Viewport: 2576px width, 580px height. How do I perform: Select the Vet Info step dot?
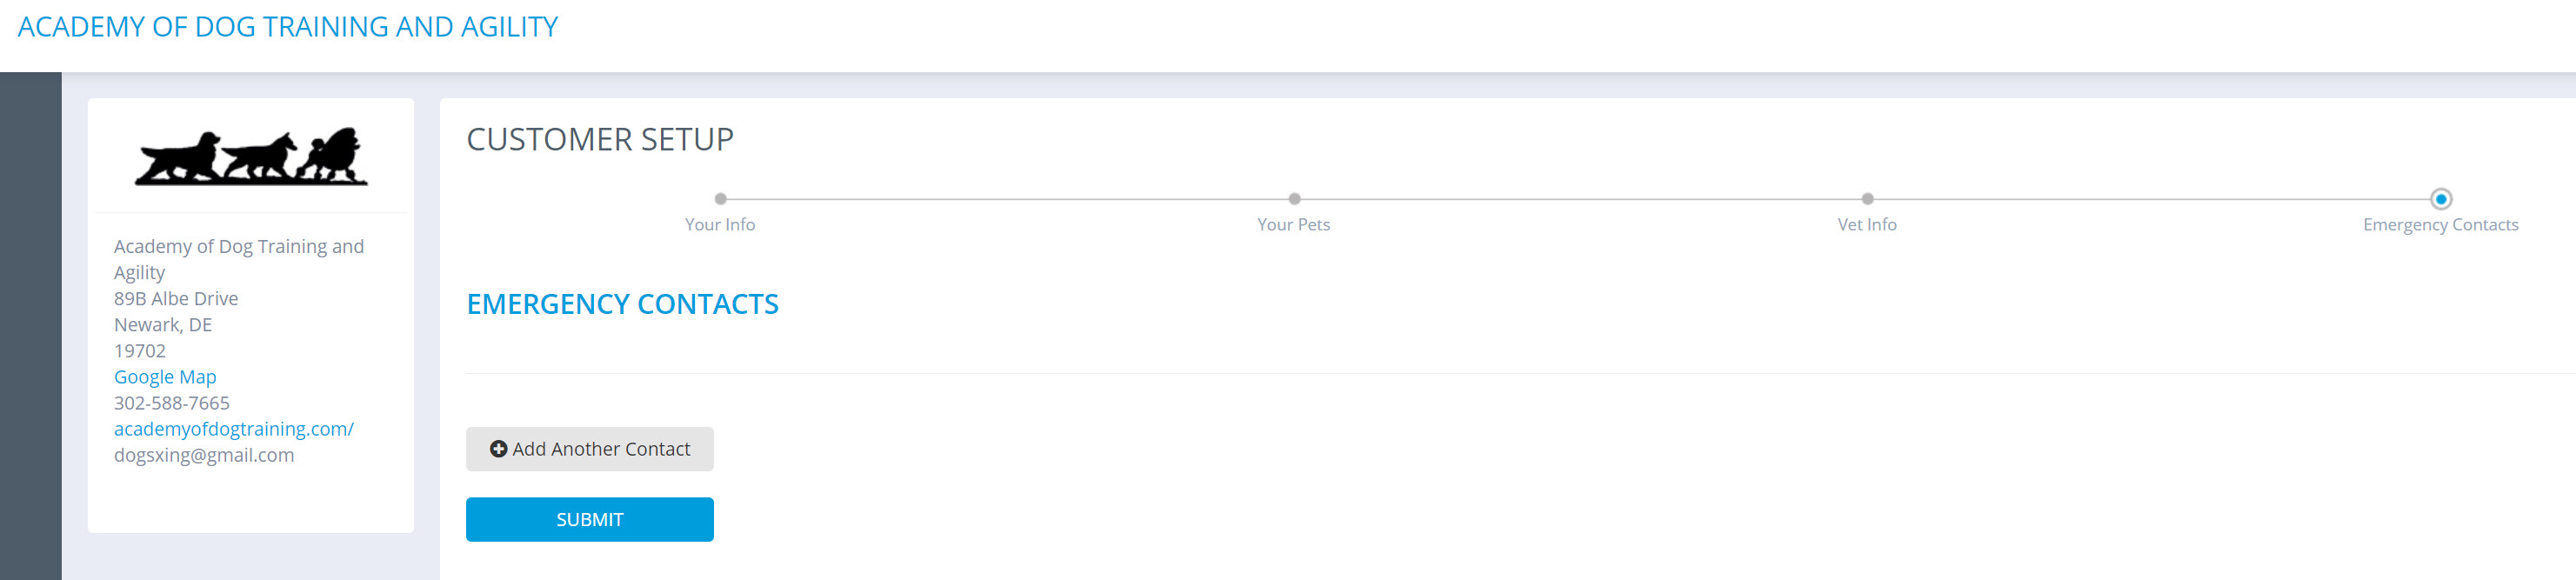[1867, 199]
